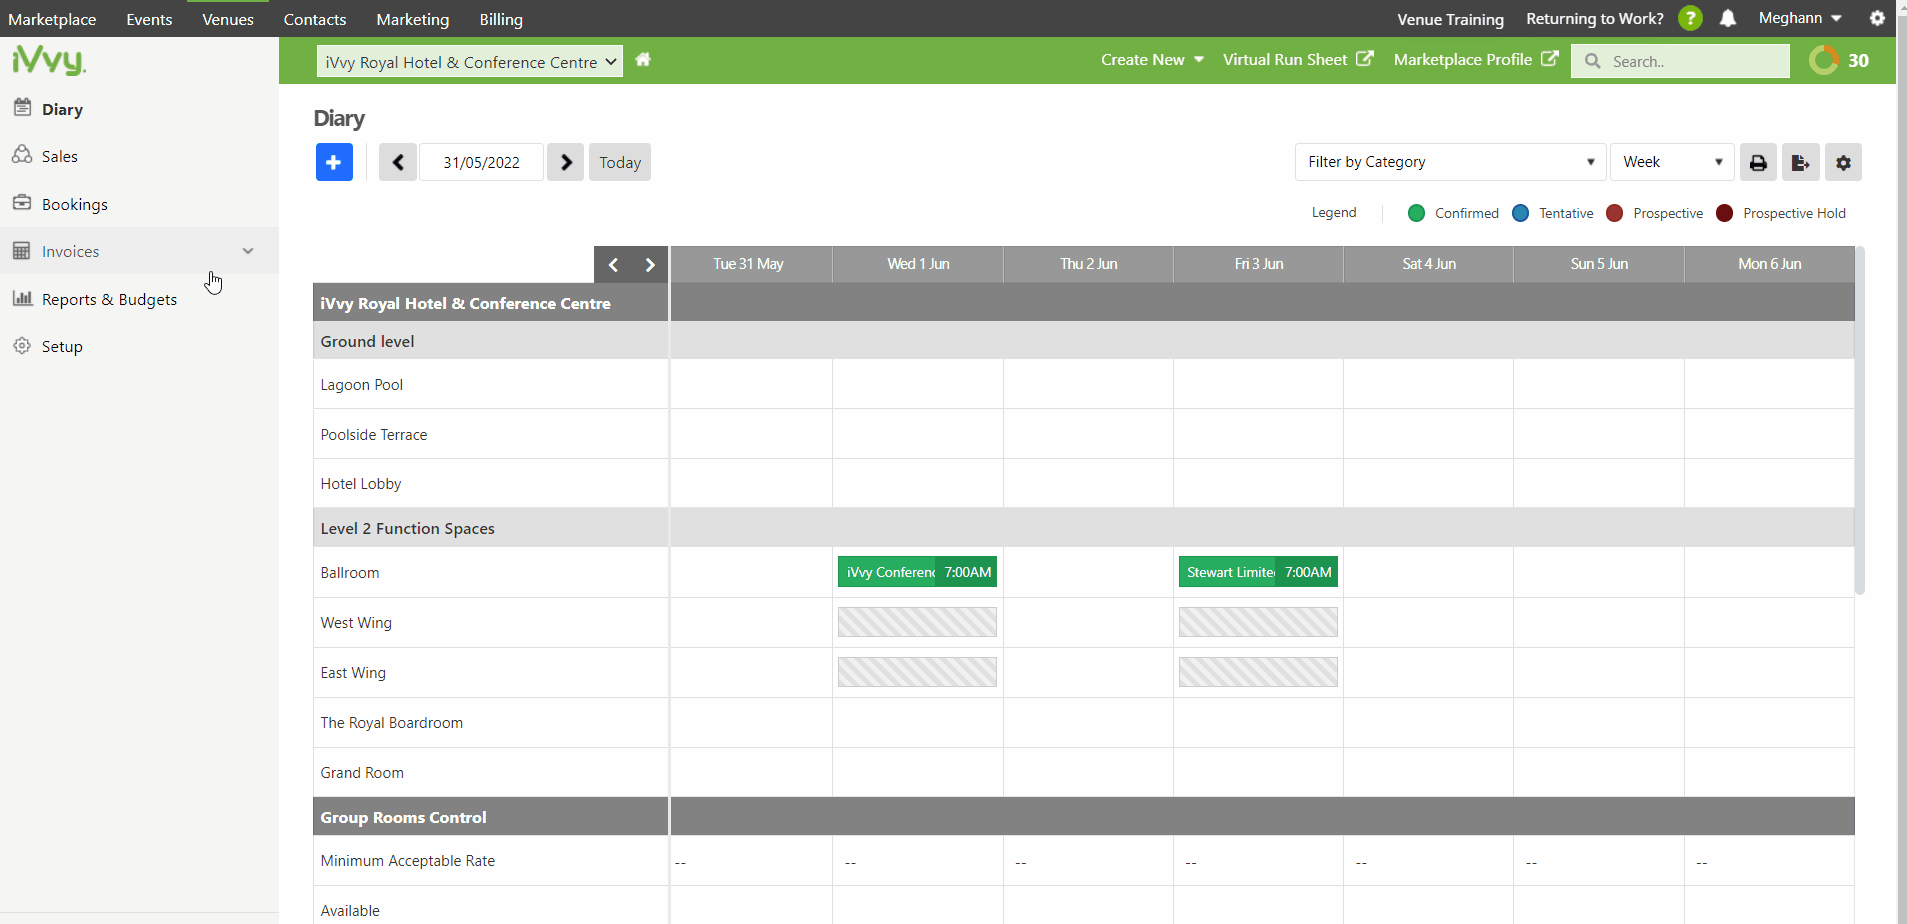This screenshot has width=1907, height=924.
Task: Open diary settings gear
Action: point(1843,162)
